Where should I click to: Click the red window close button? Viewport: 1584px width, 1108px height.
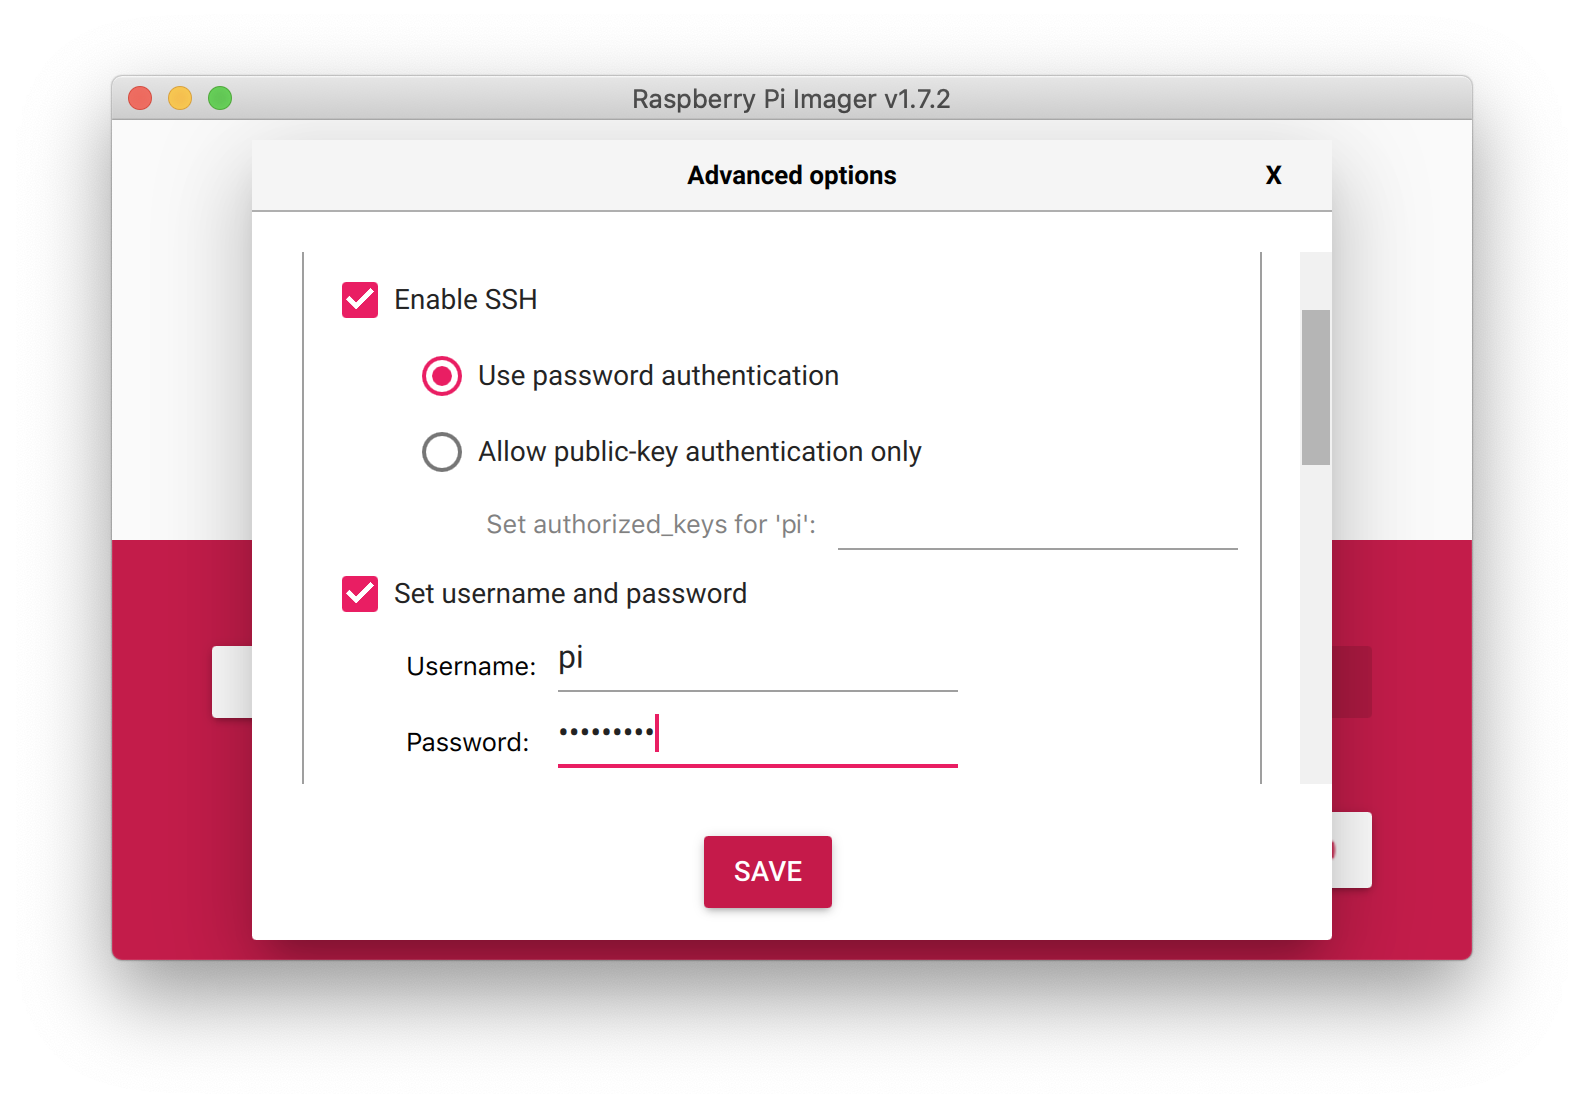click(140, 98)
